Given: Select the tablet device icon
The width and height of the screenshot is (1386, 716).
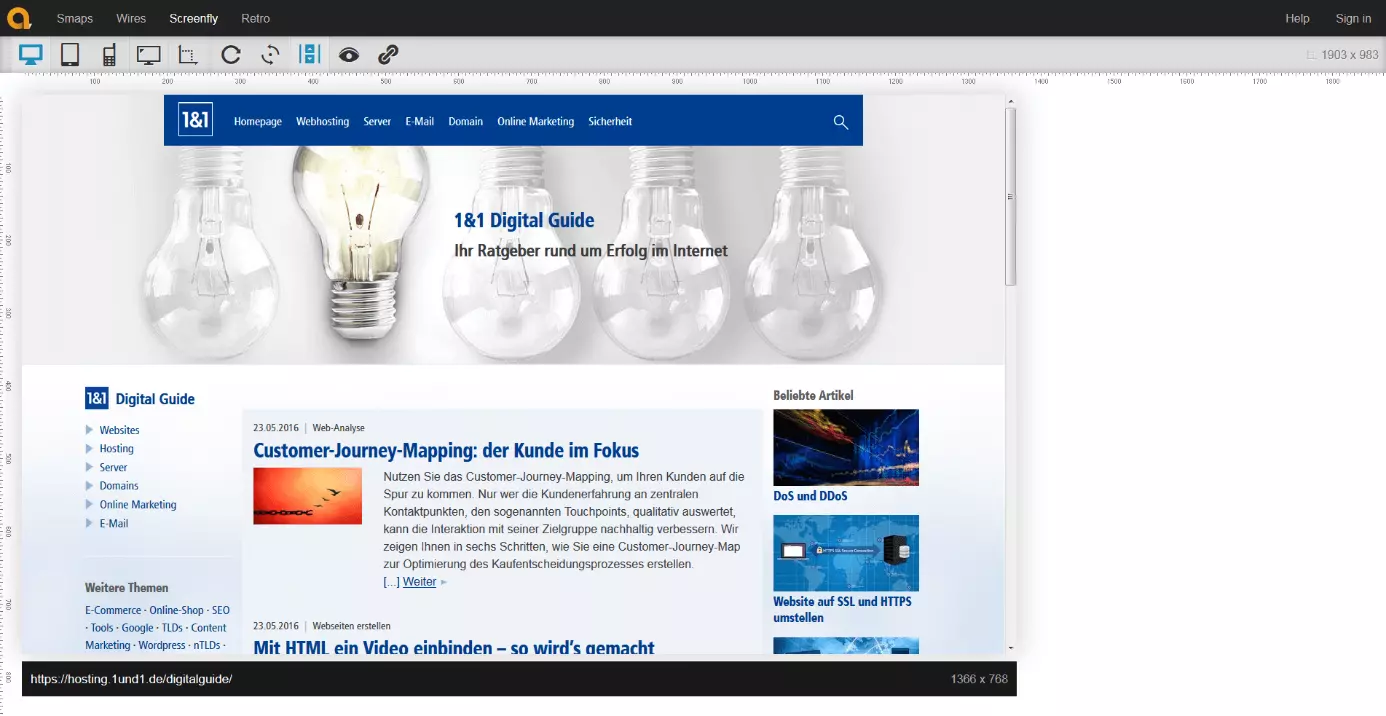Looking at the screenshot, I should 69,55.
